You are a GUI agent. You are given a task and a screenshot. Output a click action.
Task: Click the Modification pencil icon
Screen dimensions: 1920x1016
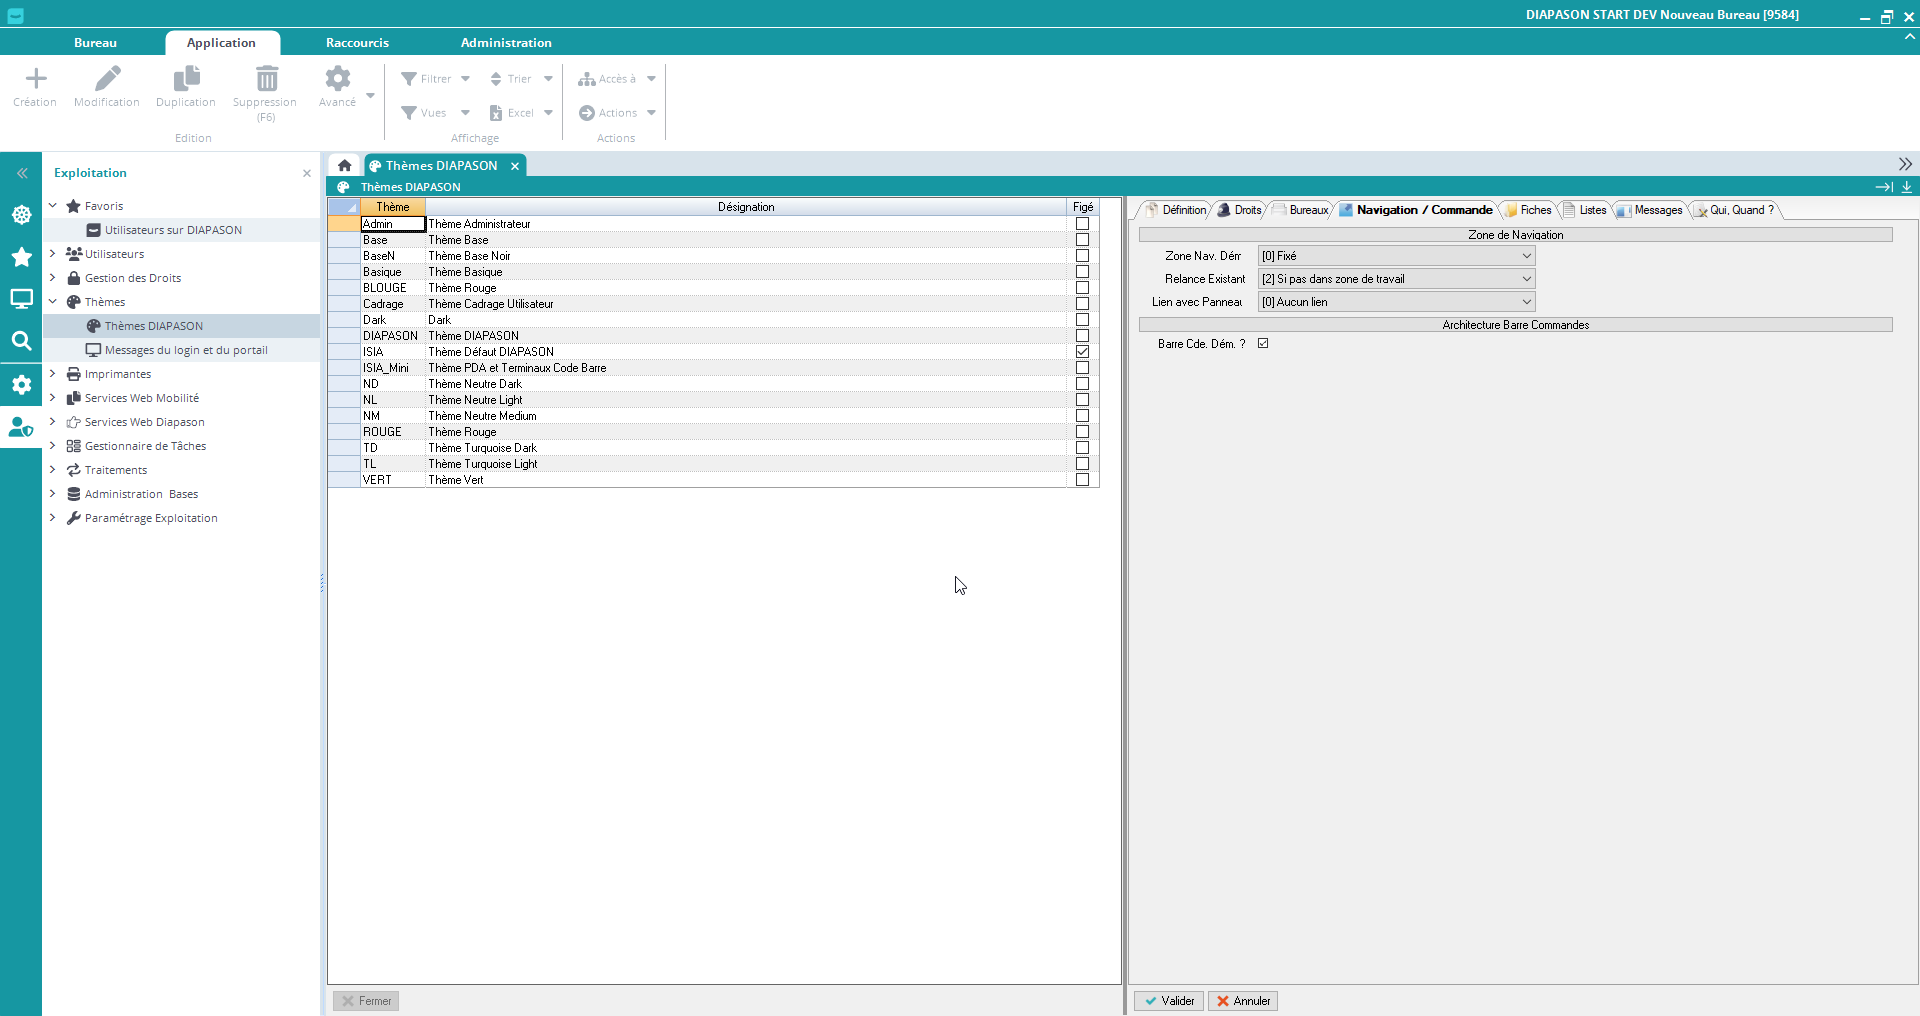pyautogui.click(x=107, y=79)
